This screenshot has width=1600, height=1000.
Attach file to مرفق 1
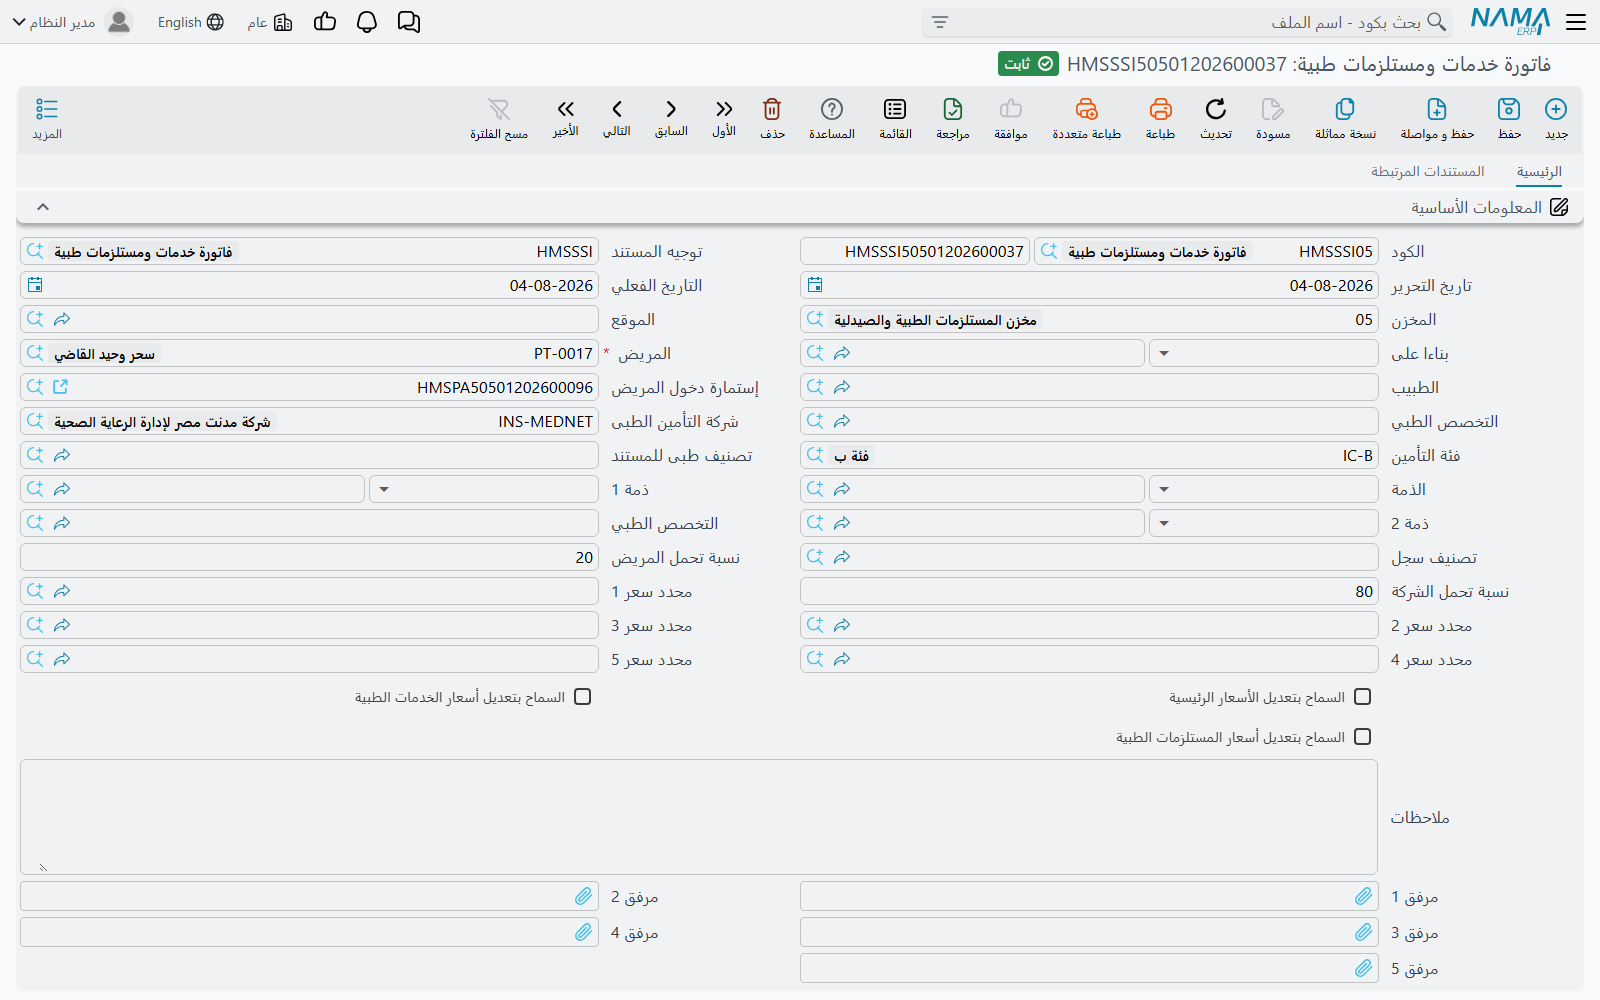coord(1363,896)
